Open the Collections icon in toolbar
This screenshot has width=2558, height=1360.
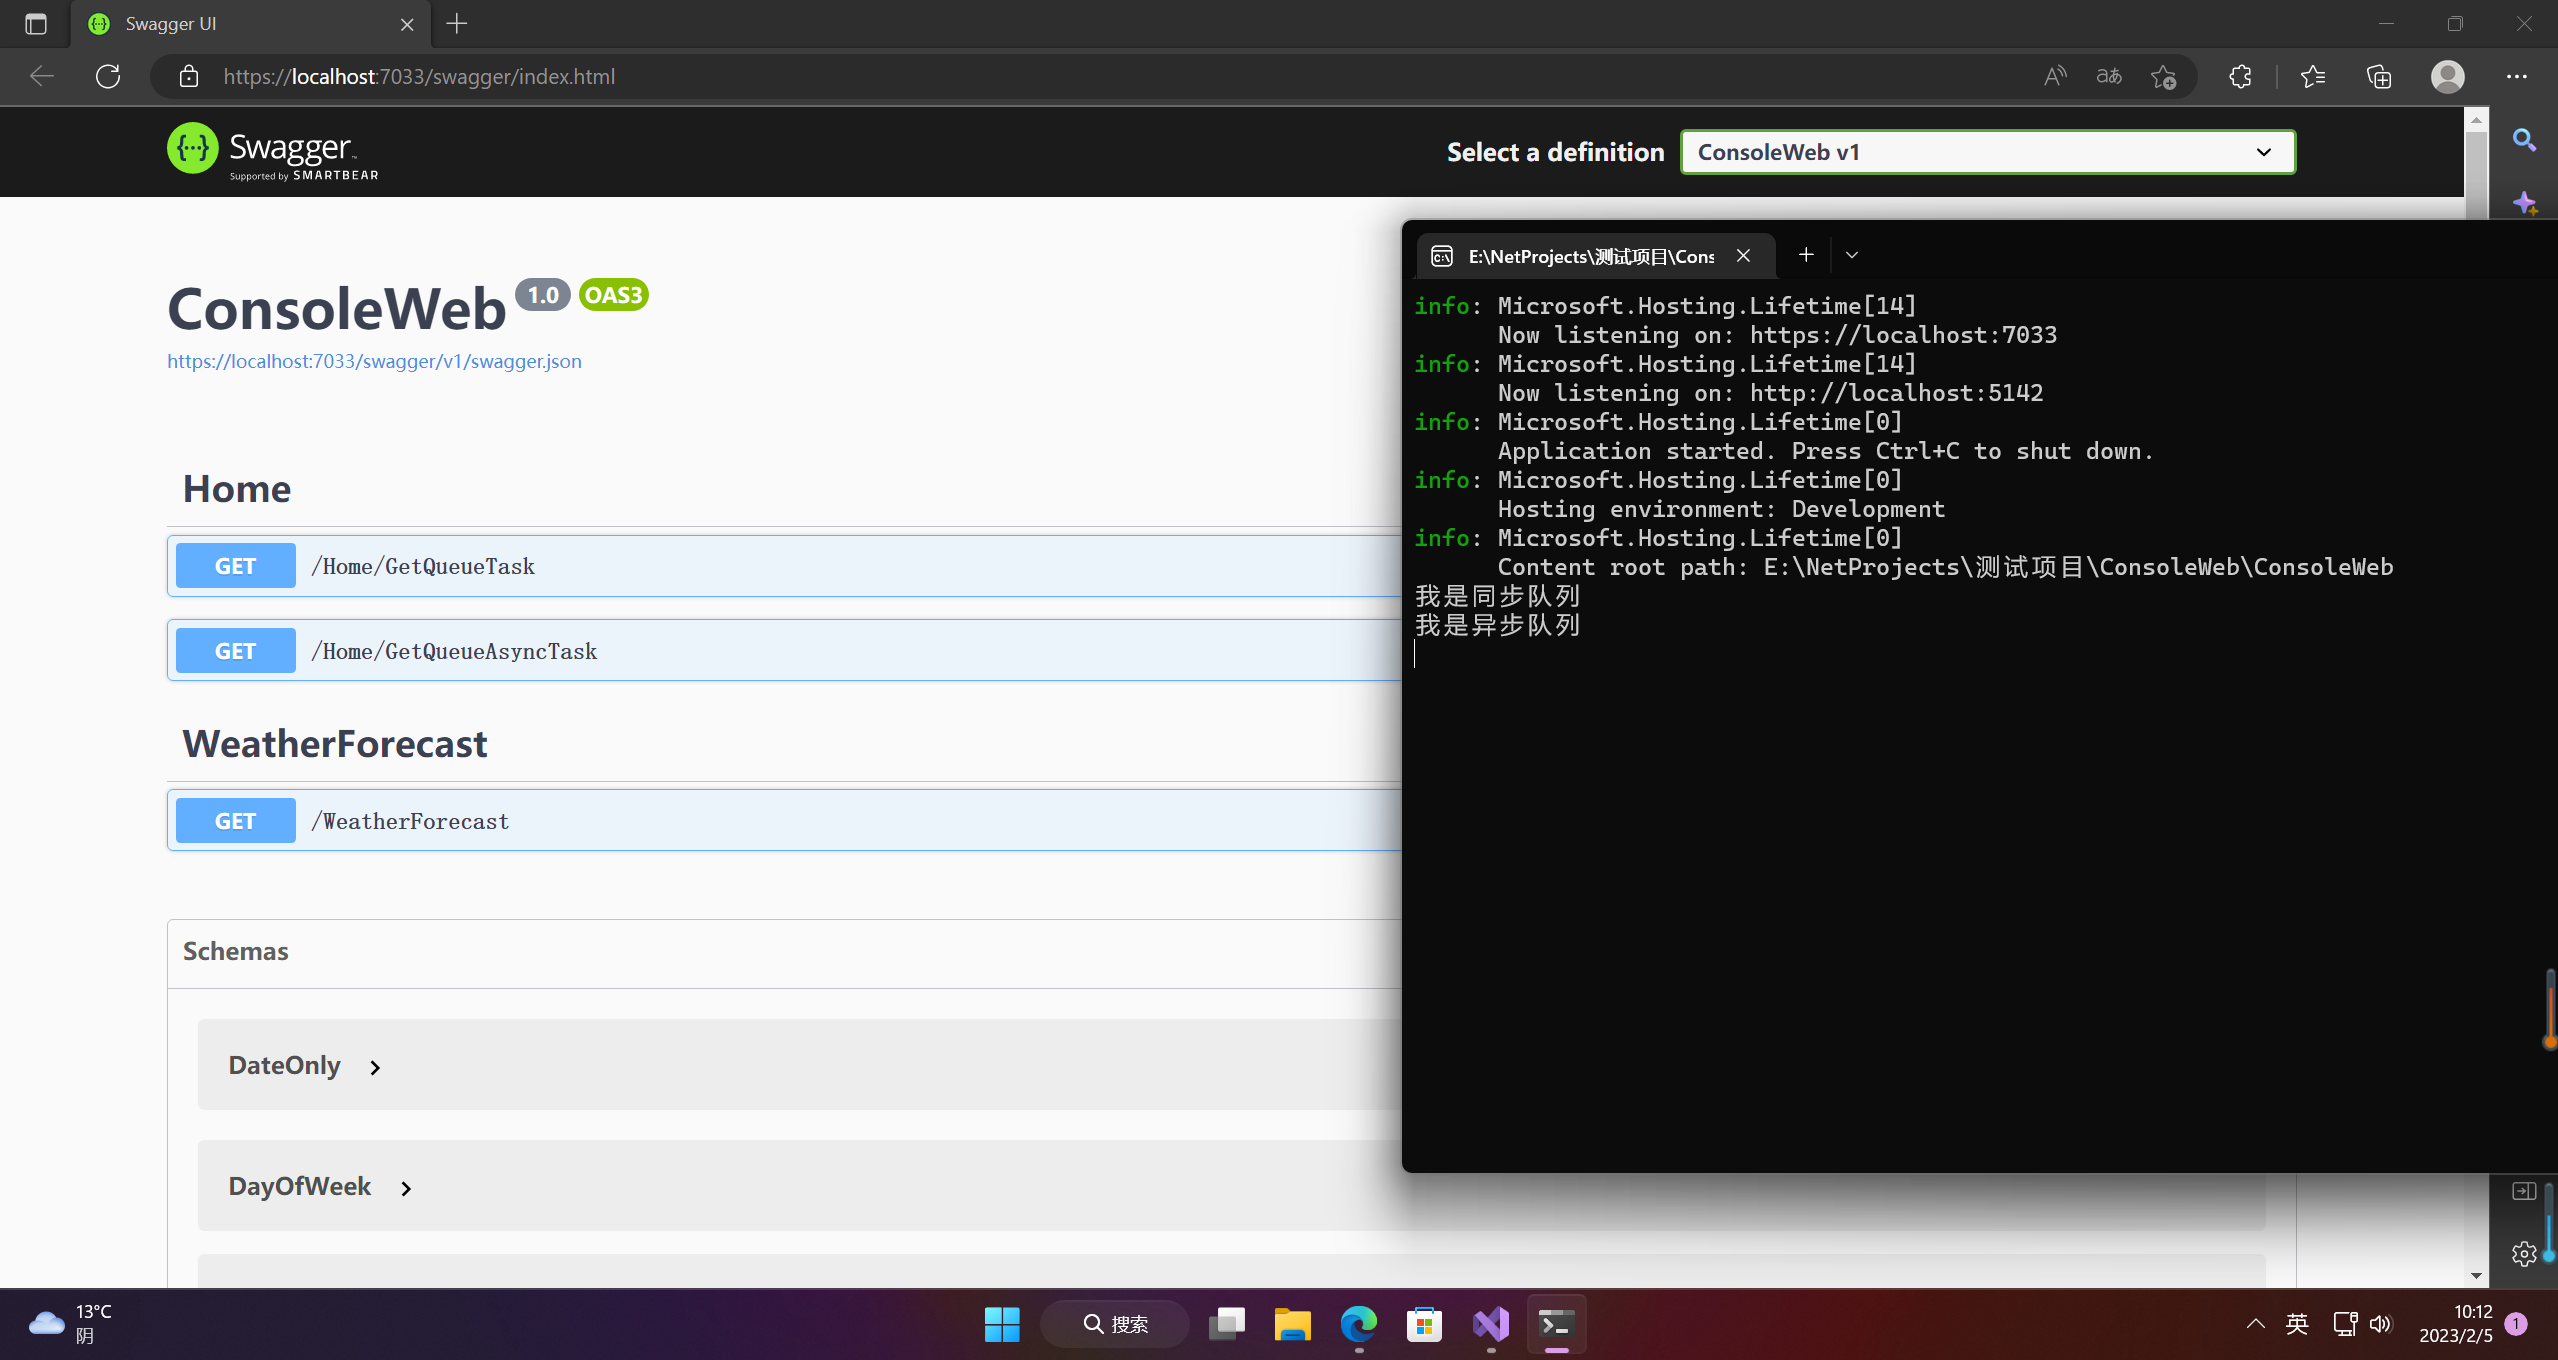pyautogui.click(x=2379, y=76)
